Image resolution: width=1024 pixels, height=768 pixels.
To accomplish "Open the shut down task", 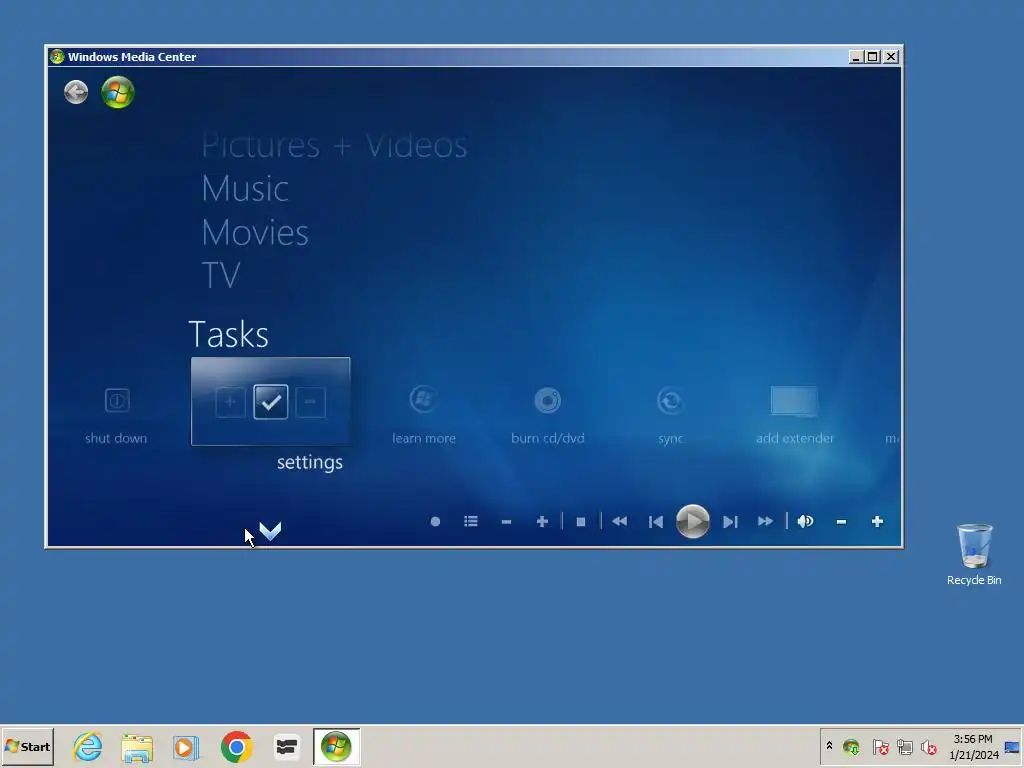I will point(116,415).
